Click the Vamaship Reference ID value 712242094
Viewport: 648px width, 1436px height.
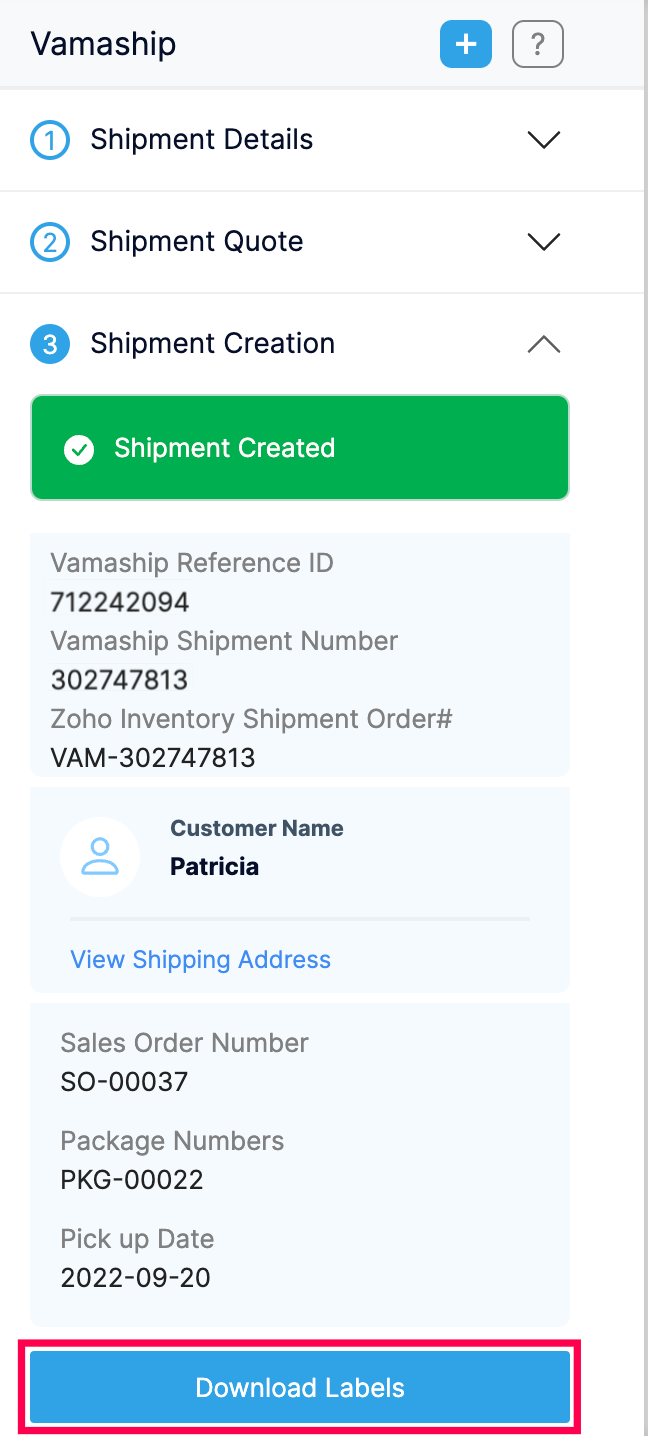click(x=120, y=602)
